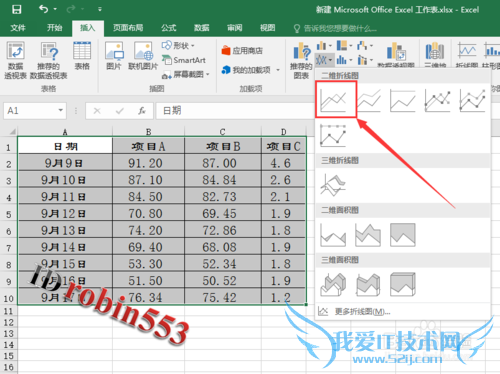Click the 告诉我您想要做什么 search box
500x374 pixels.
point(336,29)
